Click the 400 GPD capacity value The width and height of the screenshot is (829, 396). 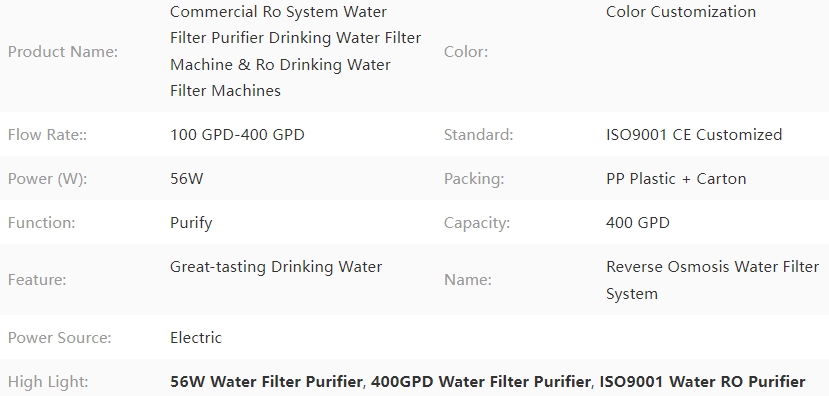(x=638, y=223)
